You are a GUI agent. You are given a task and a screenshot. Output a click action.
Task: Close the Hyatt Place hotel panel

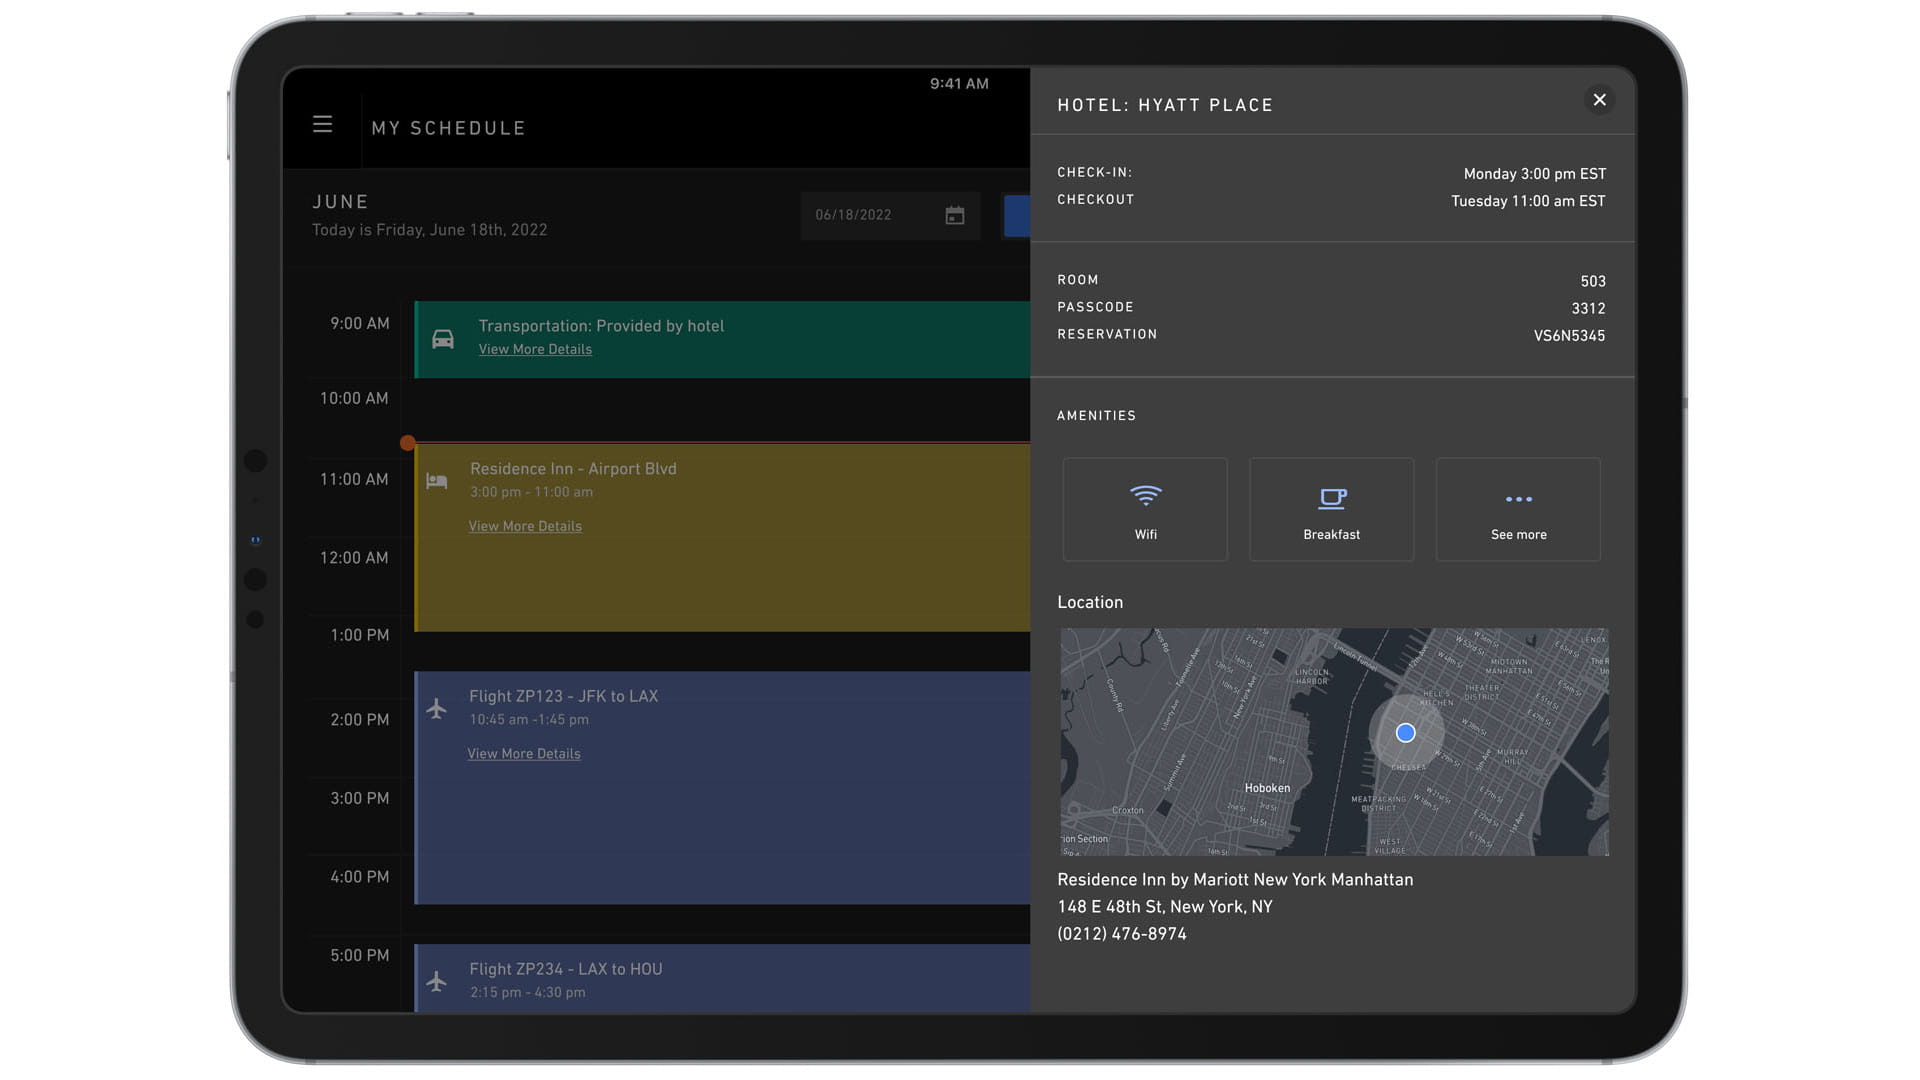1599,100
